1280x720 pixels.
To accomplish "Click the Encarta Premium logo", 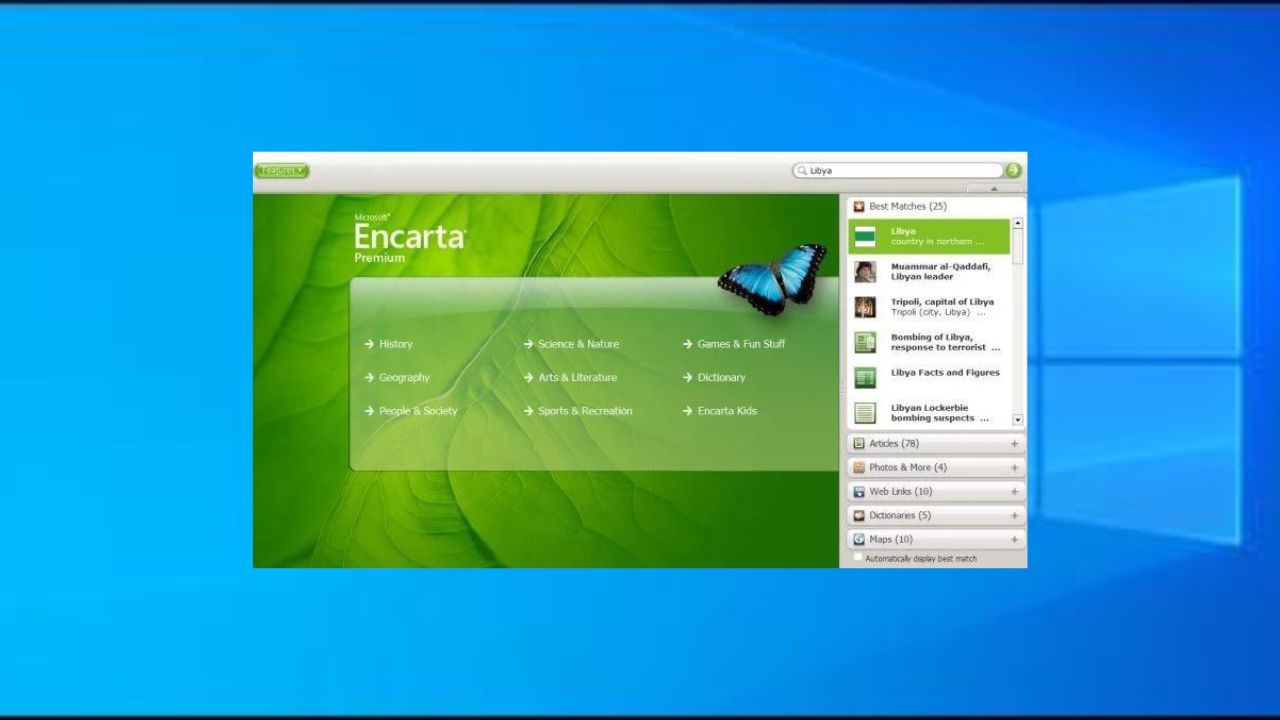I will pyautogui.click(x=410, y=238).
